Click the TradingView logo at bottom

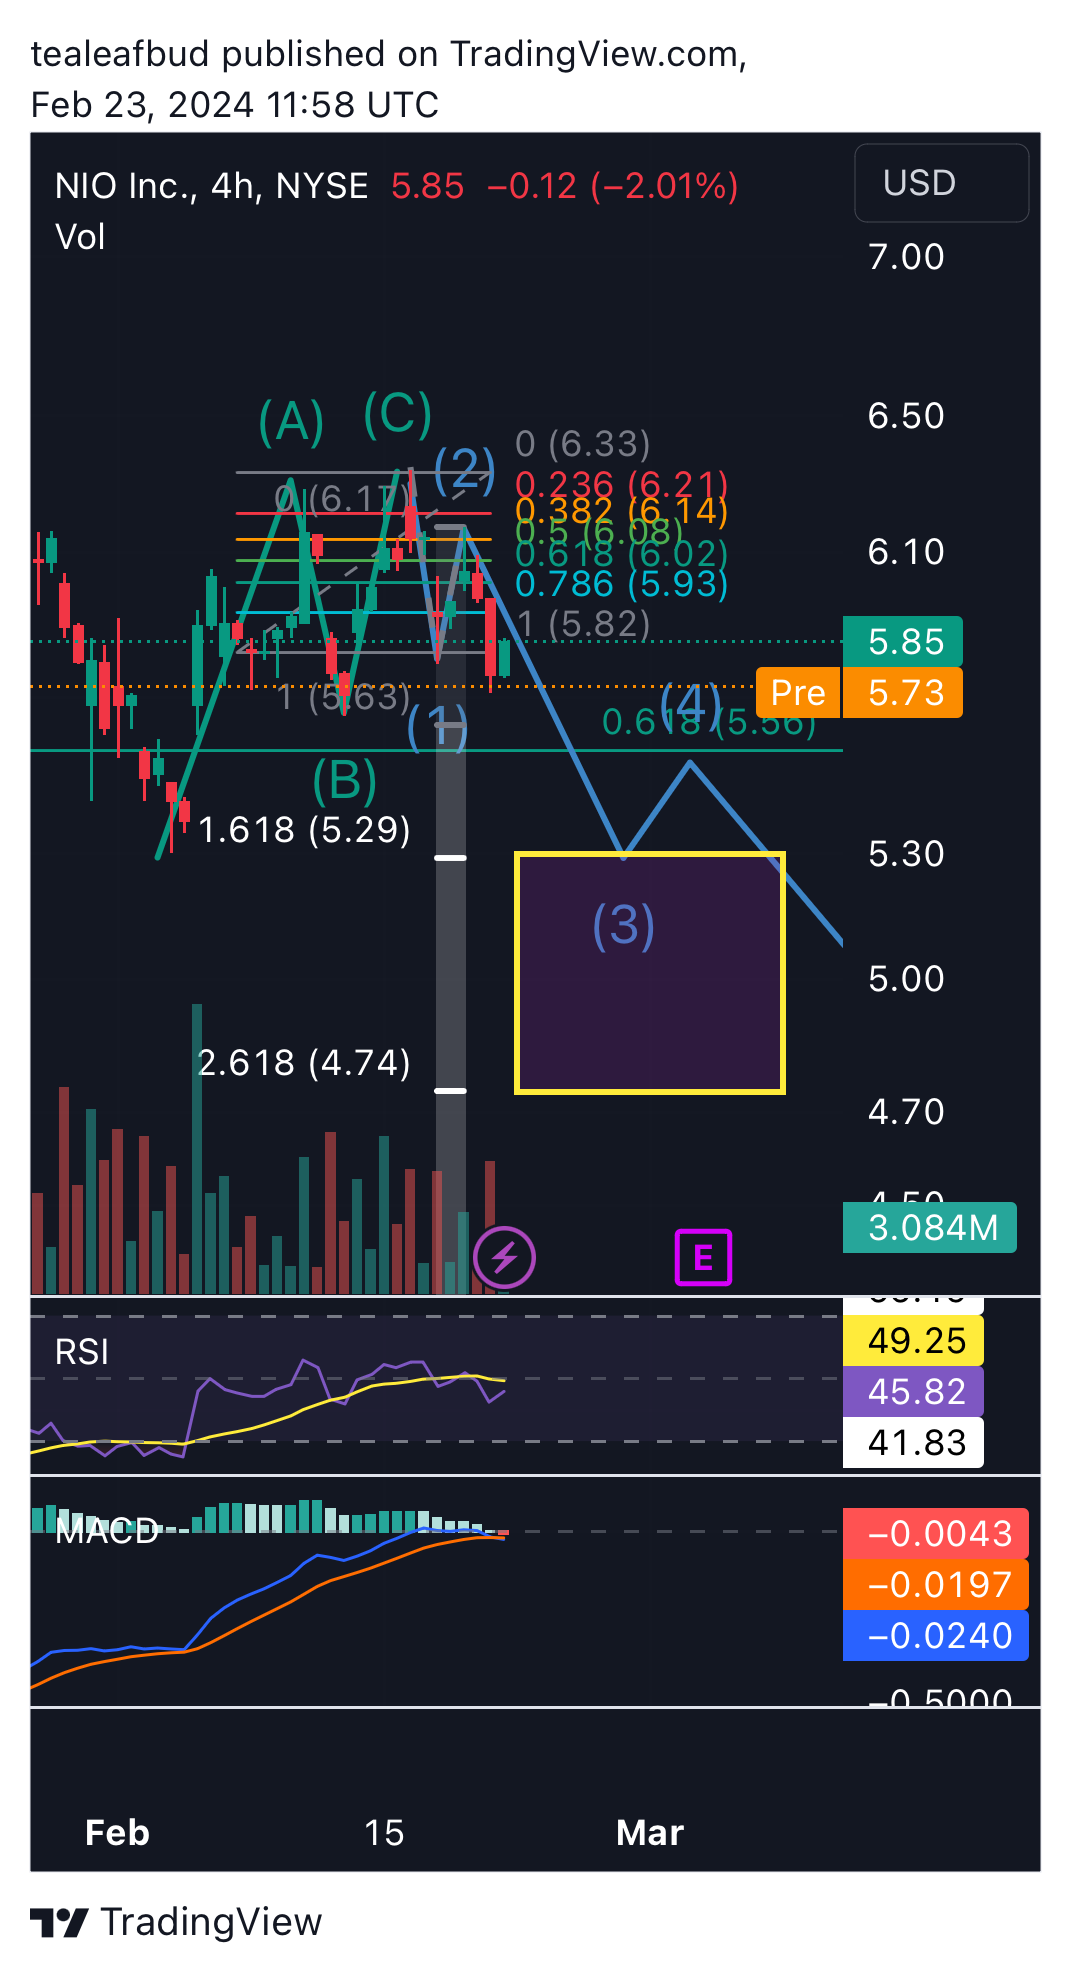(x=176, y=1921)
